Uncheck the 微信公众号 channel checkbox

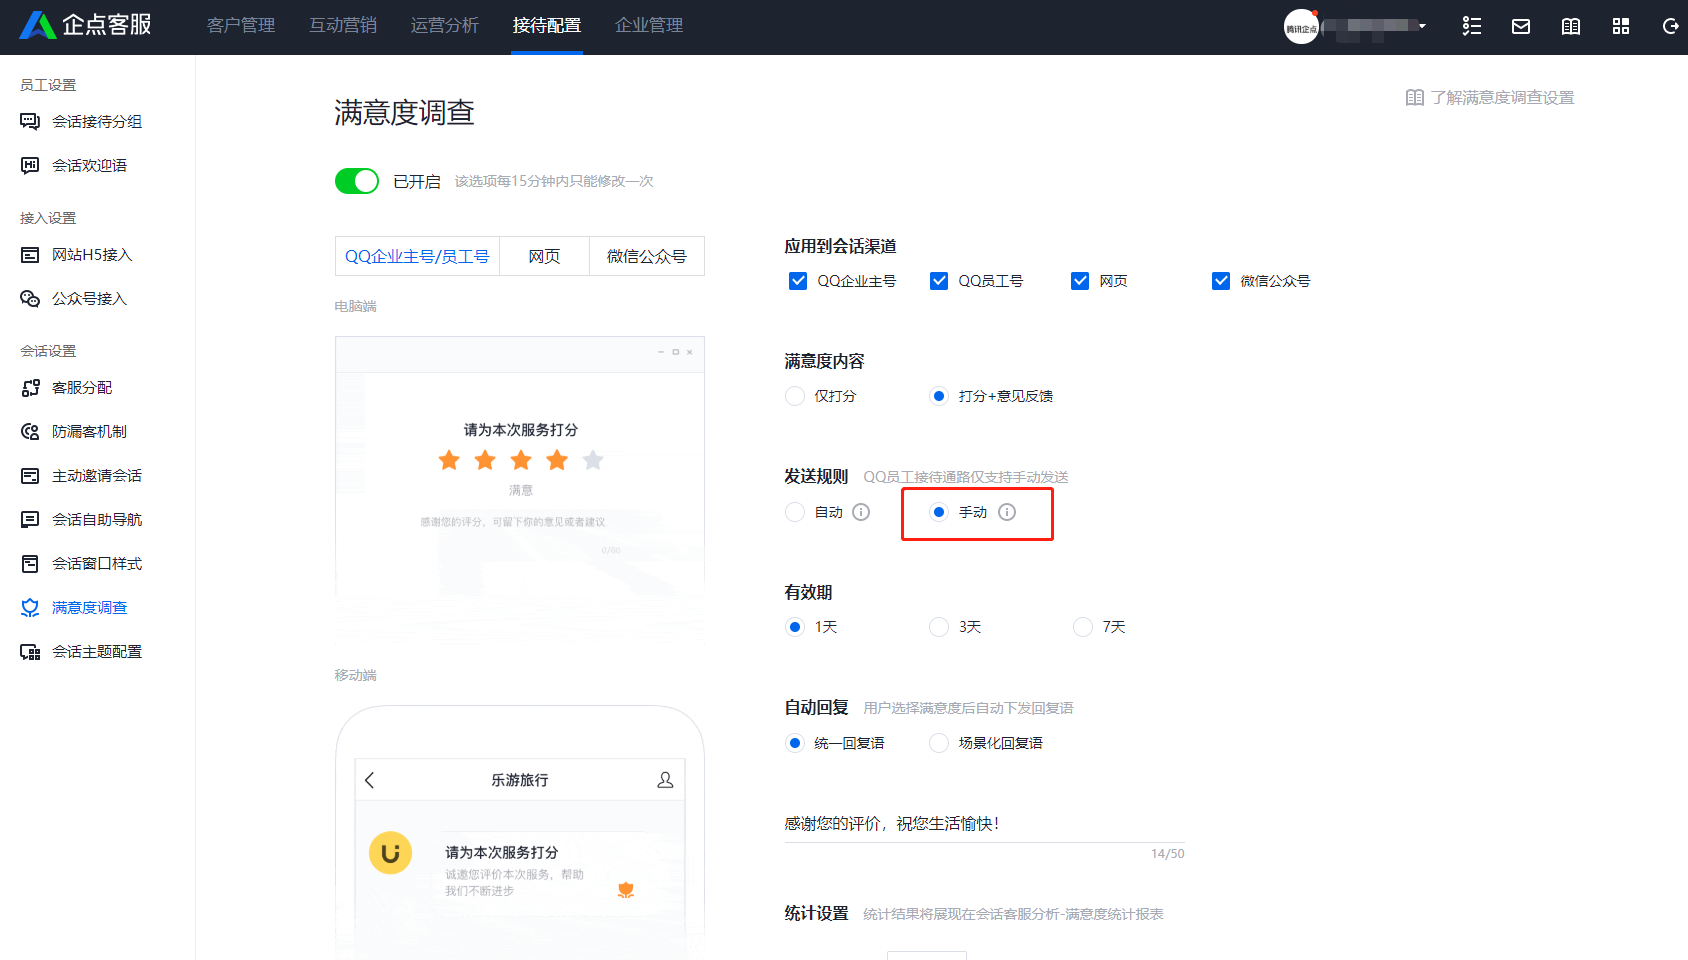[1221, 281]
